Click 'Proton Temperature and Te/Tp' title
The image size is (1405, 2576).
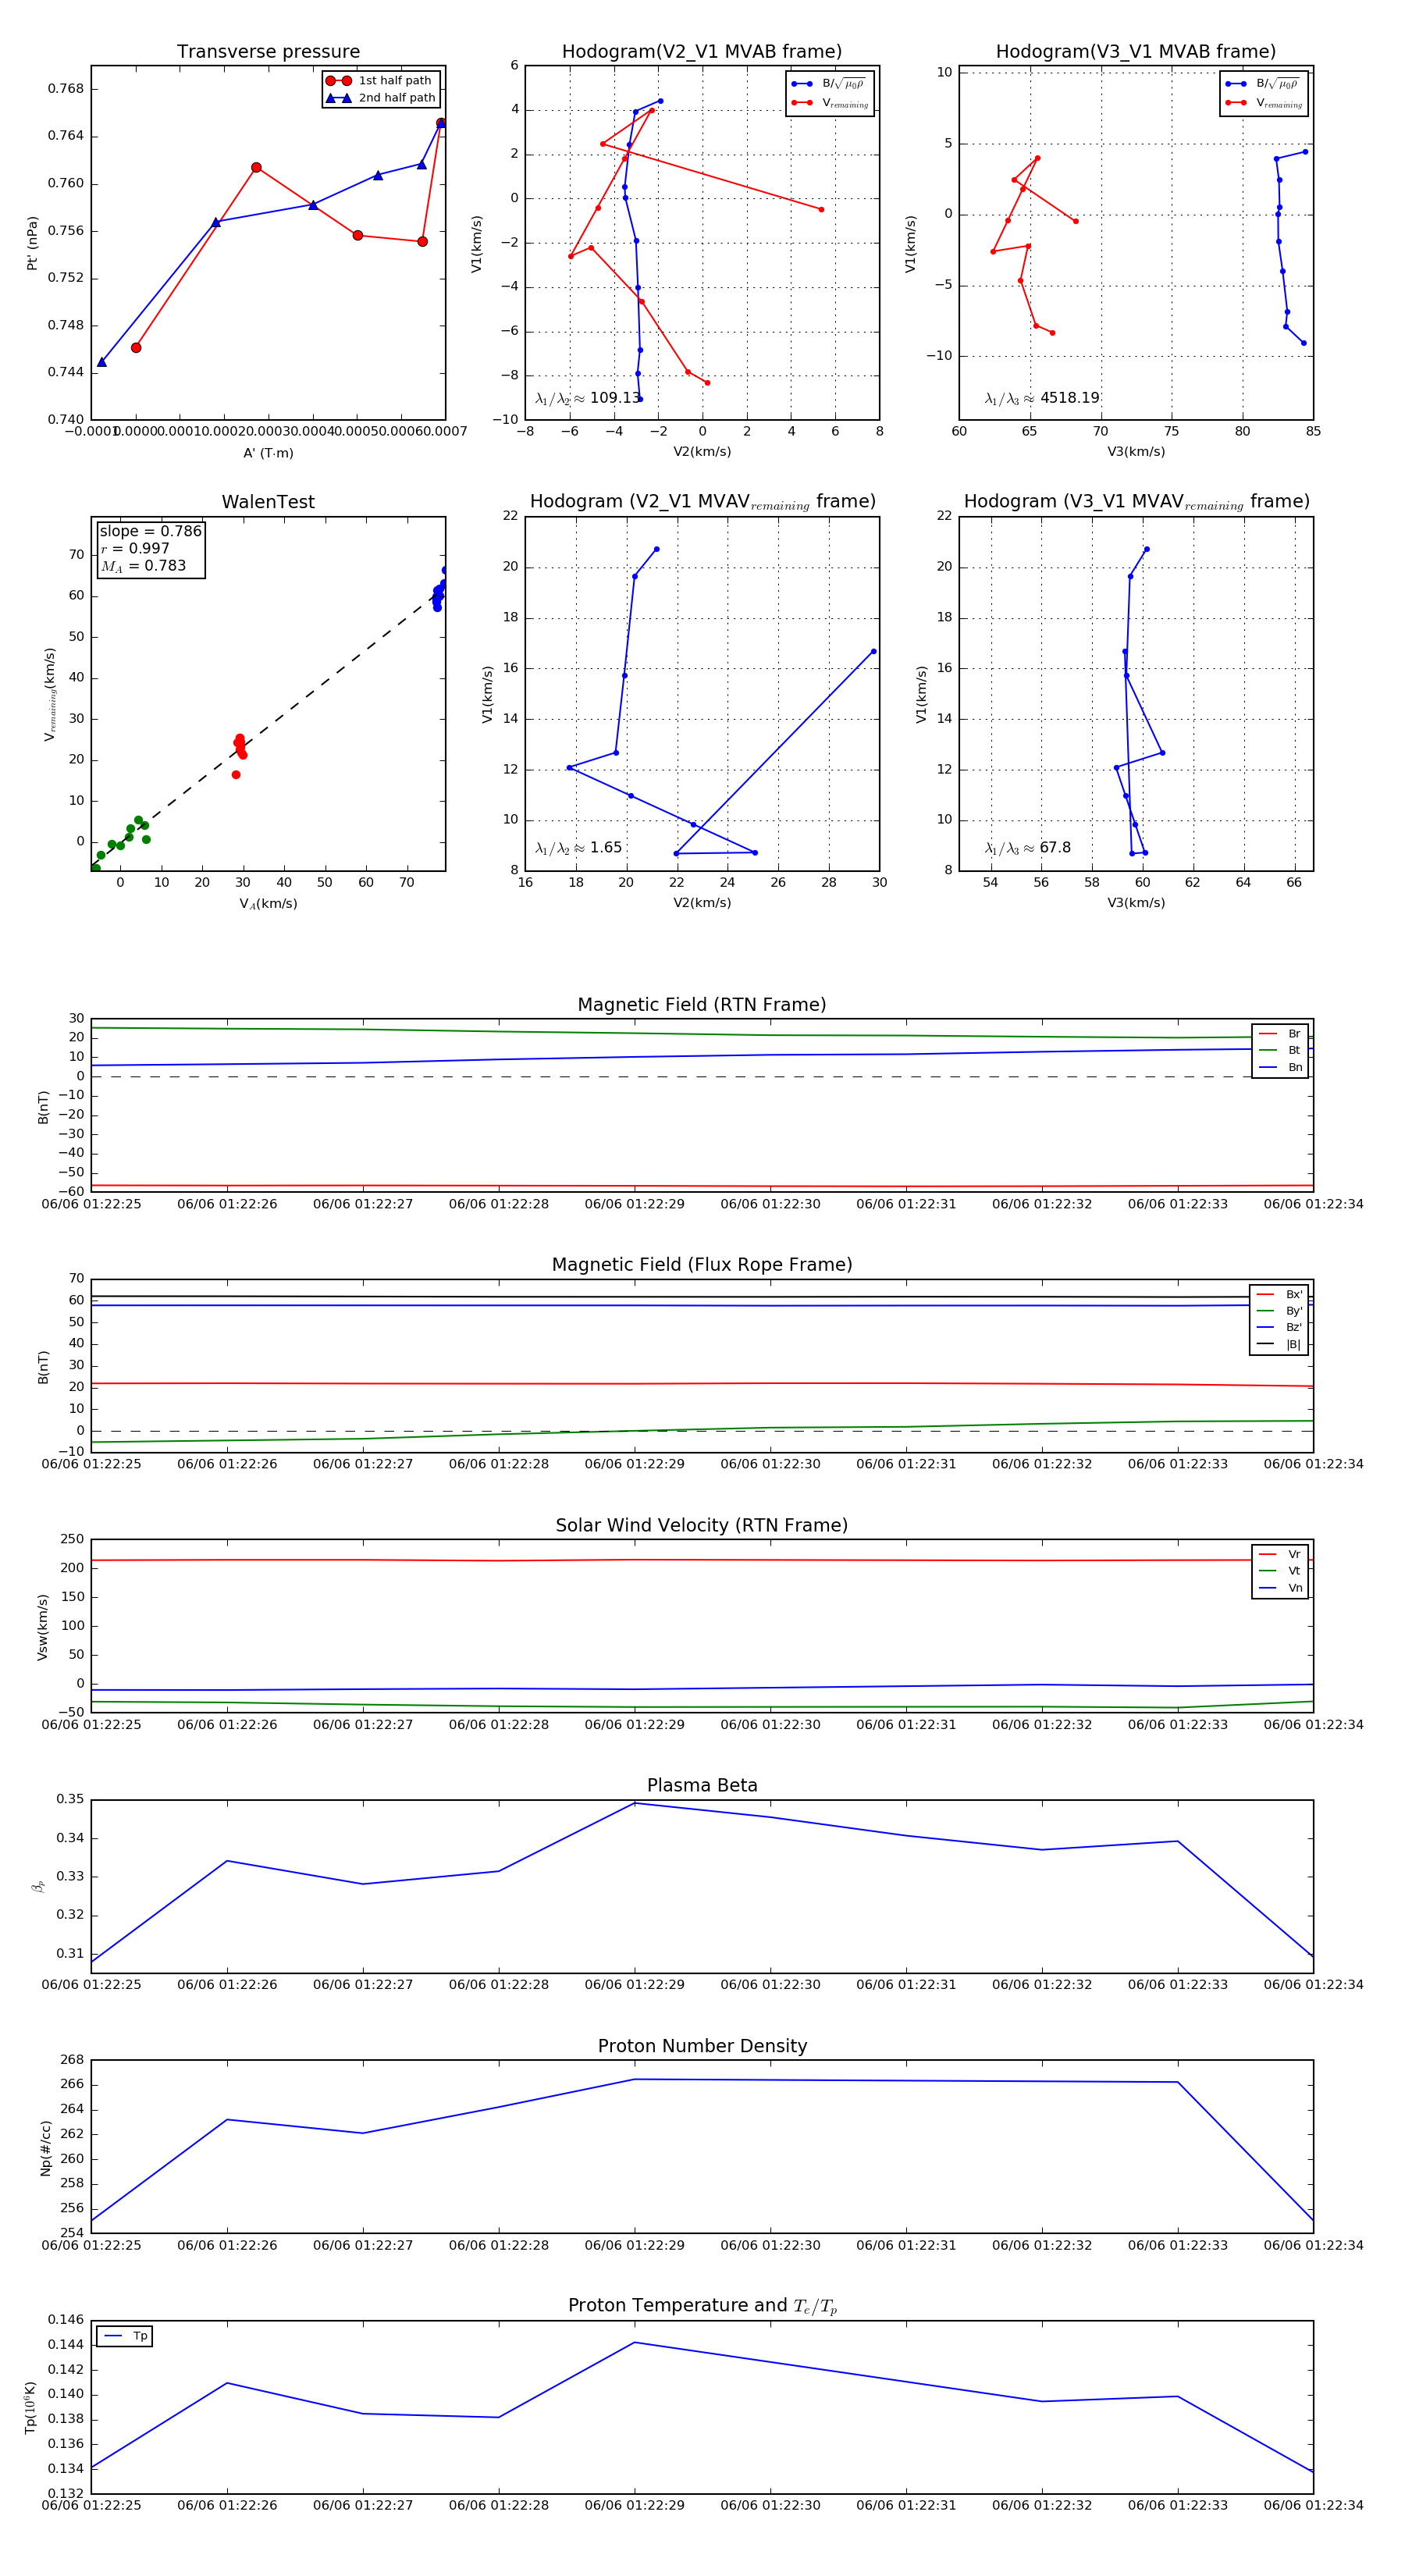pyautogui.click(x=702, y=2306)
